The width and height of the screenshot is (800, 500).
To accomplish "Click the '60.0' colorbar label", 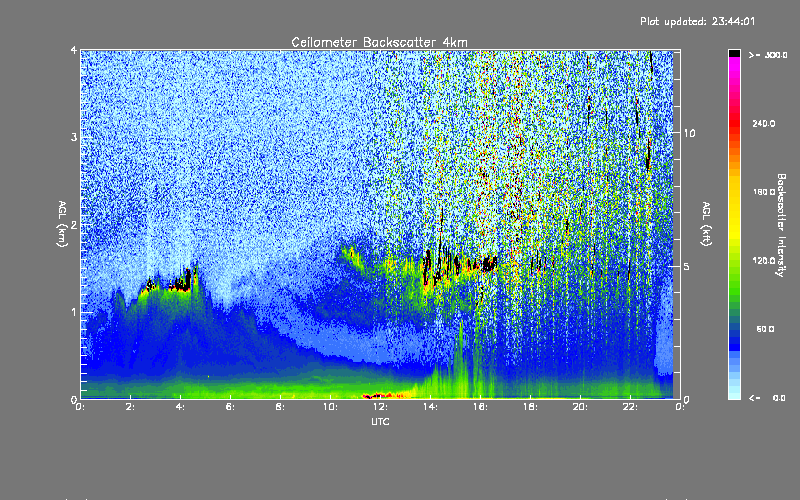I will point(765,329).
